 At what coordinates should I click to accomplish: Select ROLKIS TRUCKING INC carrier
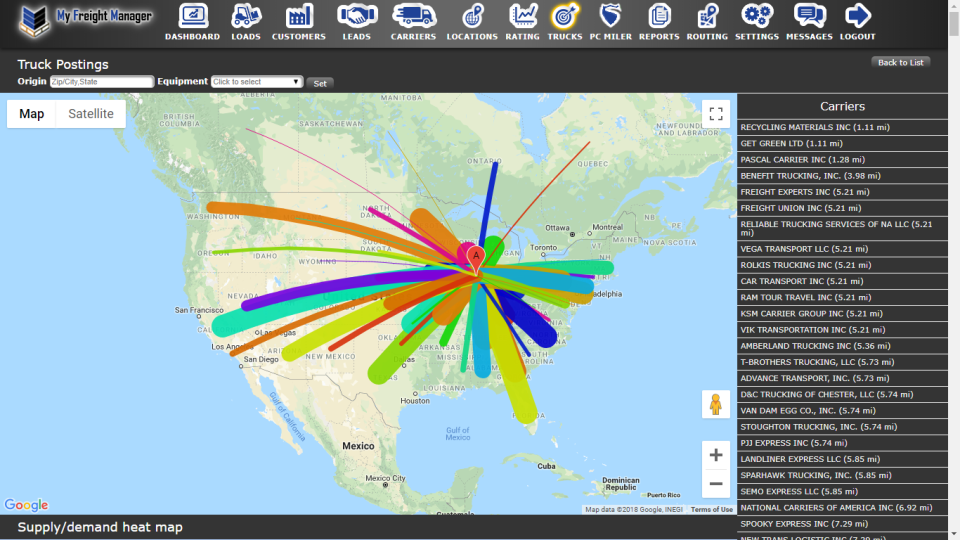(842, 265)
